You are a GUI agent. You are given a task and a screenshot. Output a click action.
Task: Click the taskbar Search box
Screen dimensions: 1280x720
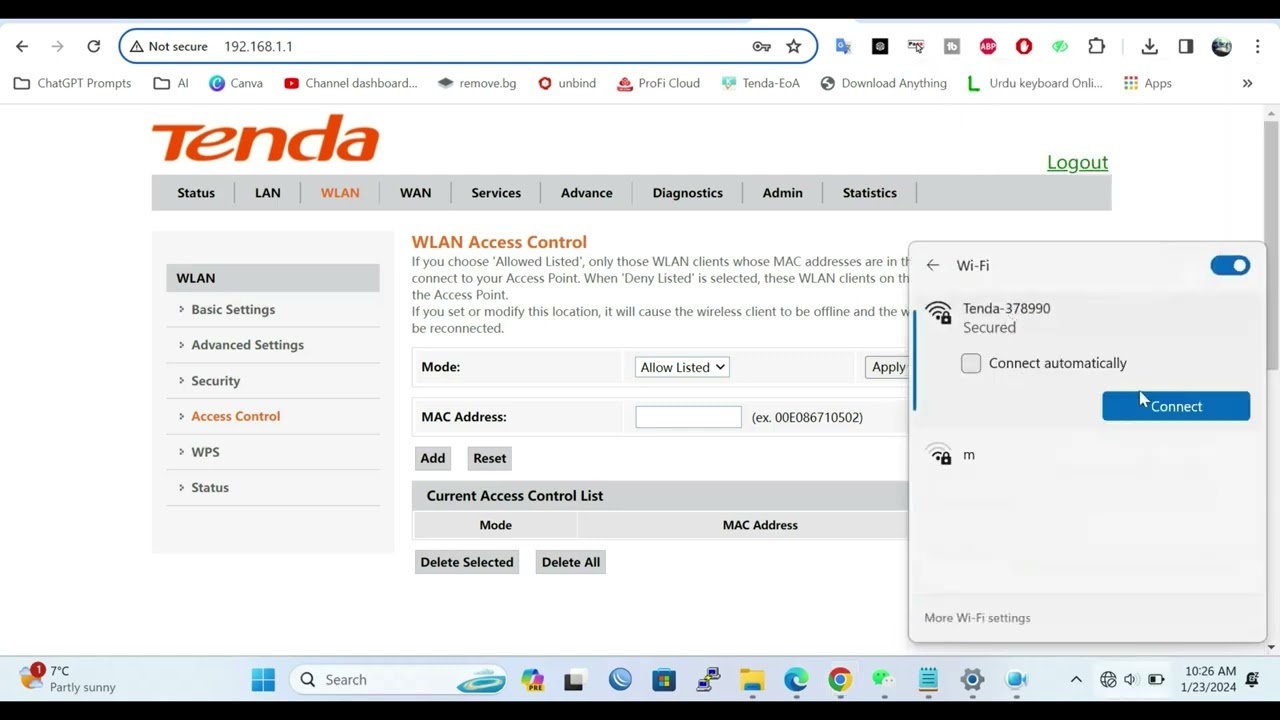[x=398, y=680]
